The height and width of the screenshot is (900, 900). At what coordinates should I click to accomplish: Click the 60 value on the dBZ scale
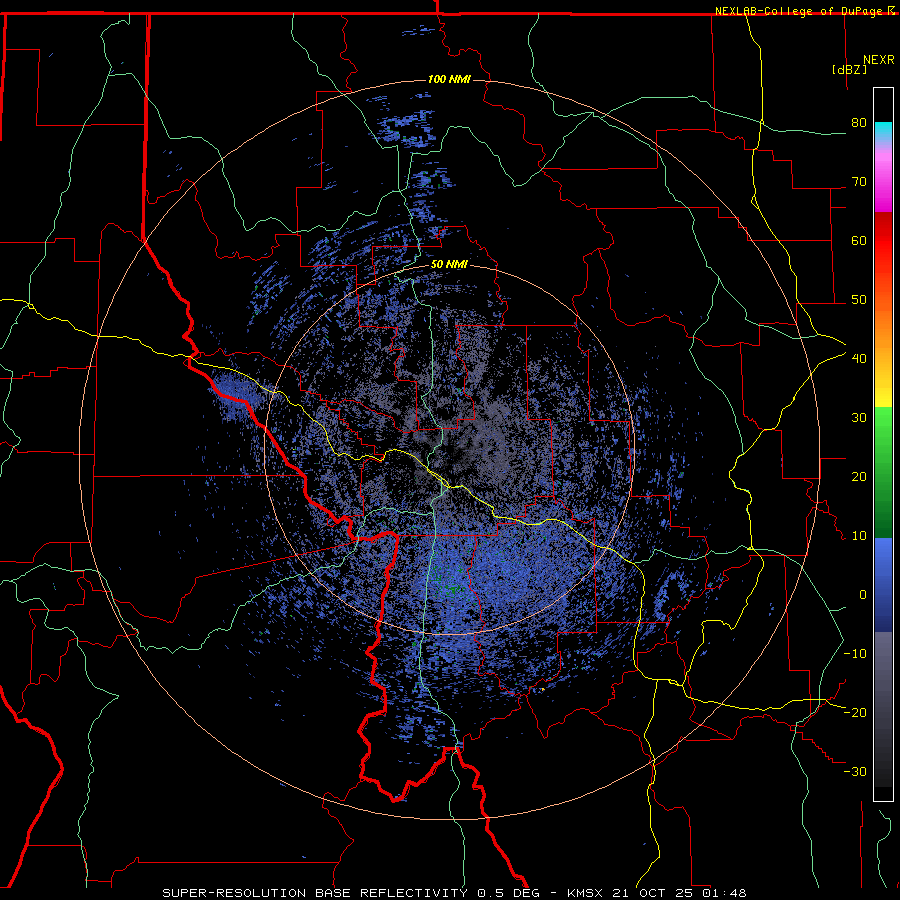(x=859, y=240)
